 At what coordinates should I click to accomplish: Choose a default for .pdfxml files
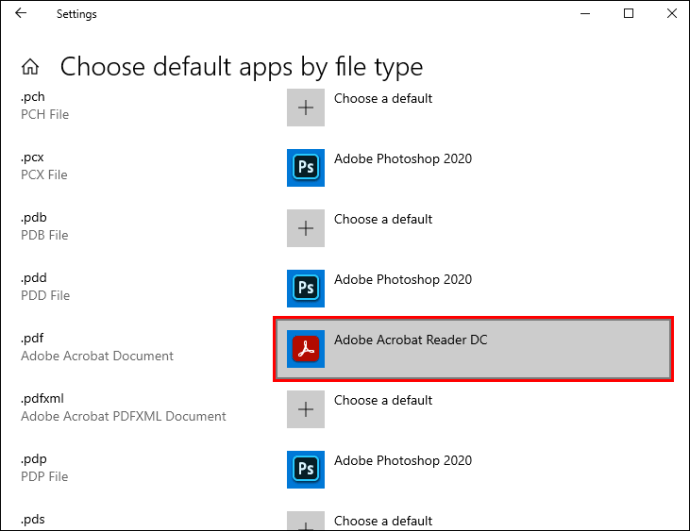(x=383, y=400)
